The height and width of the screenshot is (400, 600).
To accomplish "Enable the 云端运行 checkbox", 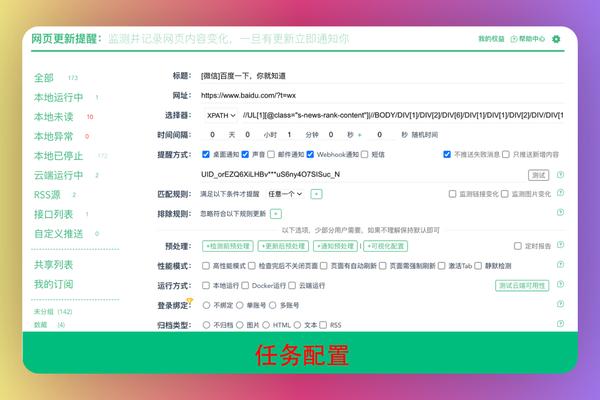I will (x=292, y=286).
